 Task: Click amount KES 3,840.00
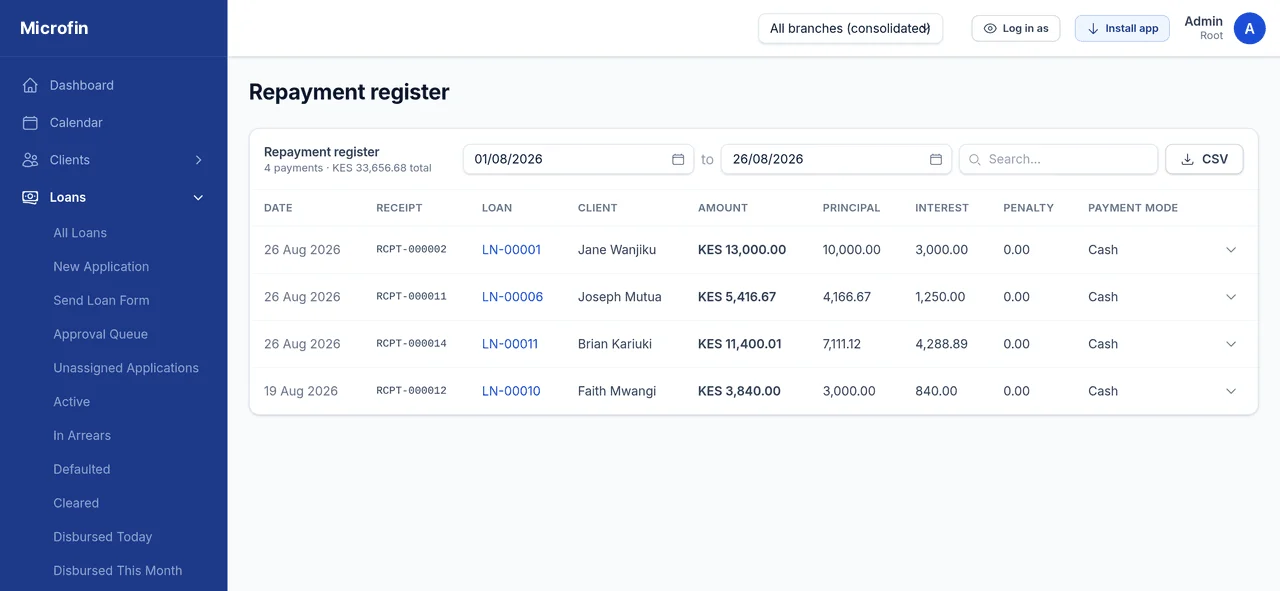(x=739, y=391)
